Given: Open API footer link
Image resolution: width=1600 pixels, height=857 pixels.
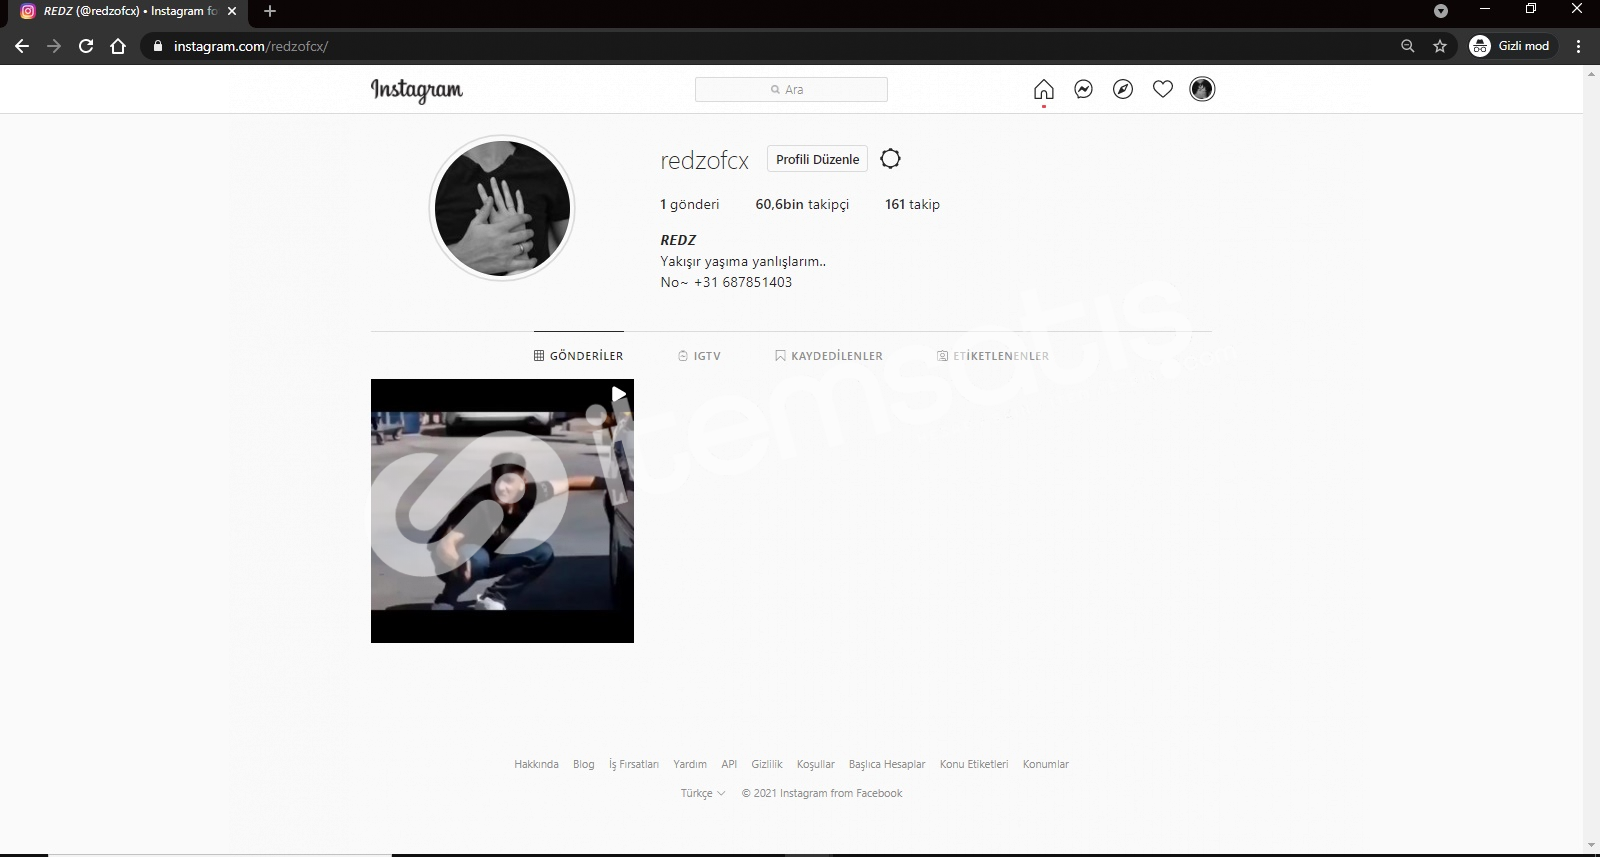Looking at the screenshot, I should [729, 764].
